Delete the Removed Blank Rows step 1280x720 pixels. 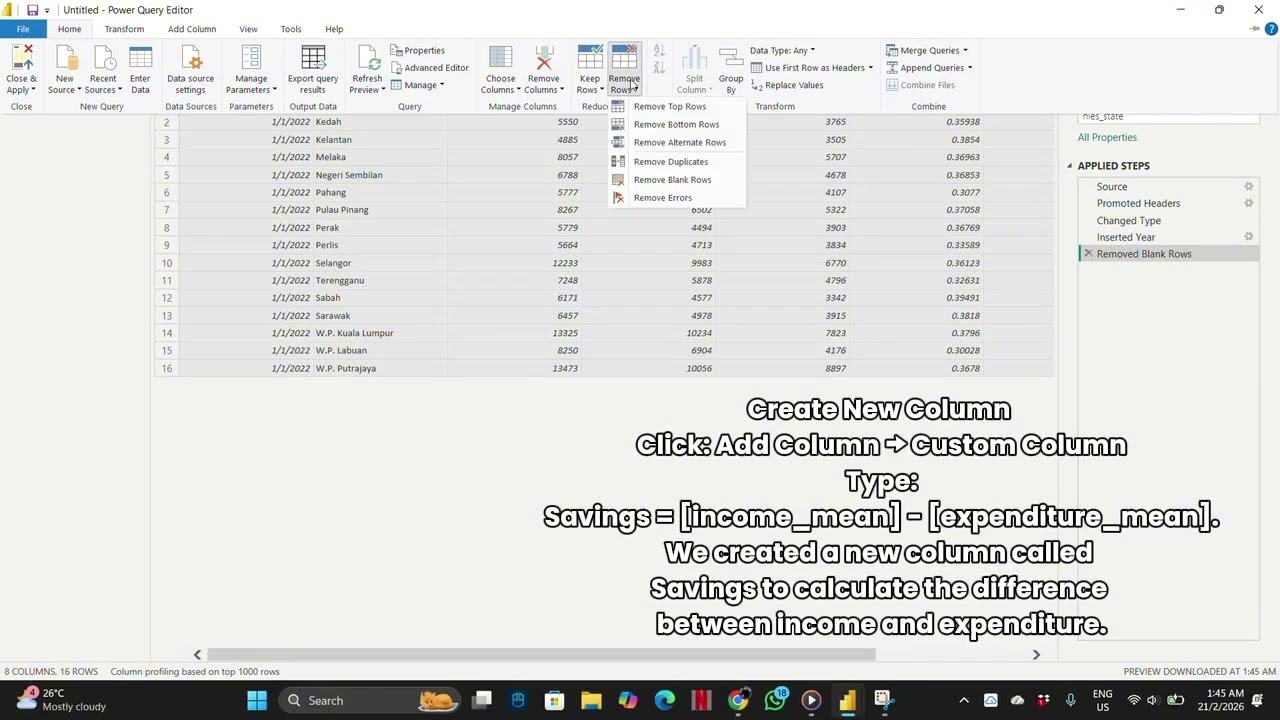(x=1088, y=254)
